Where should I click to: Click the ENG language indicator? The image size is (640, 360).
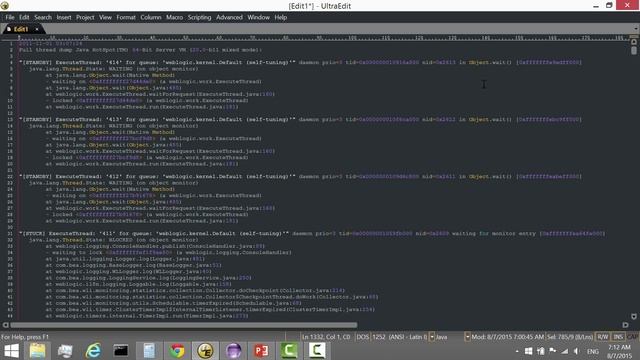click(593, 351)
